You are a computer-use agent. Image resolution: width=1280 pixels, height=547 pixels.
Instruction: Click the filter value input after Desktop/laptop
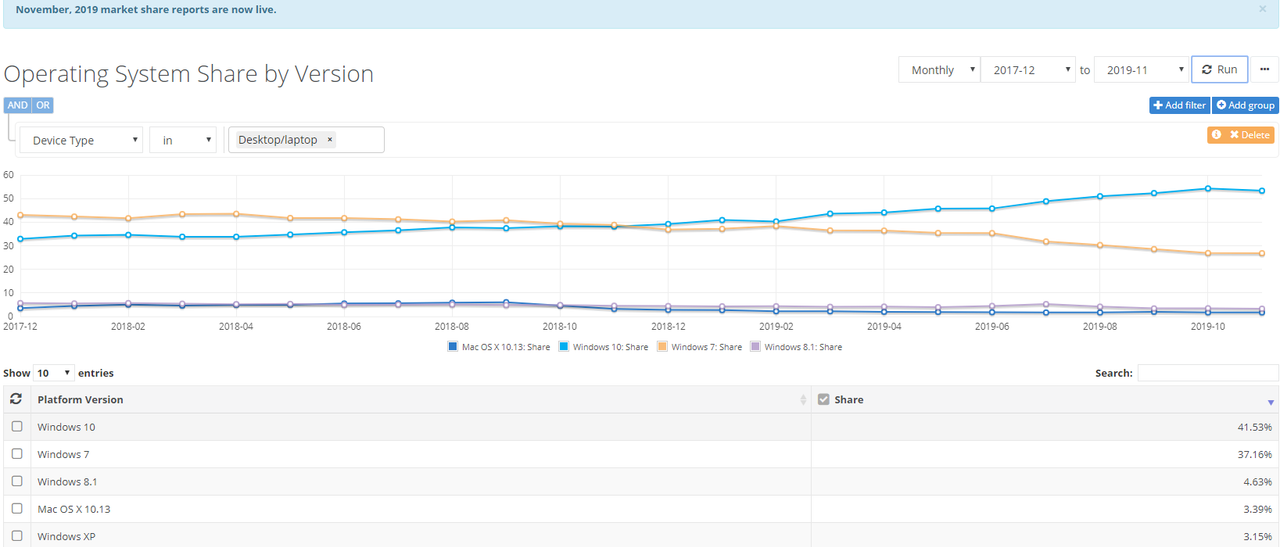tap(361, 140)
